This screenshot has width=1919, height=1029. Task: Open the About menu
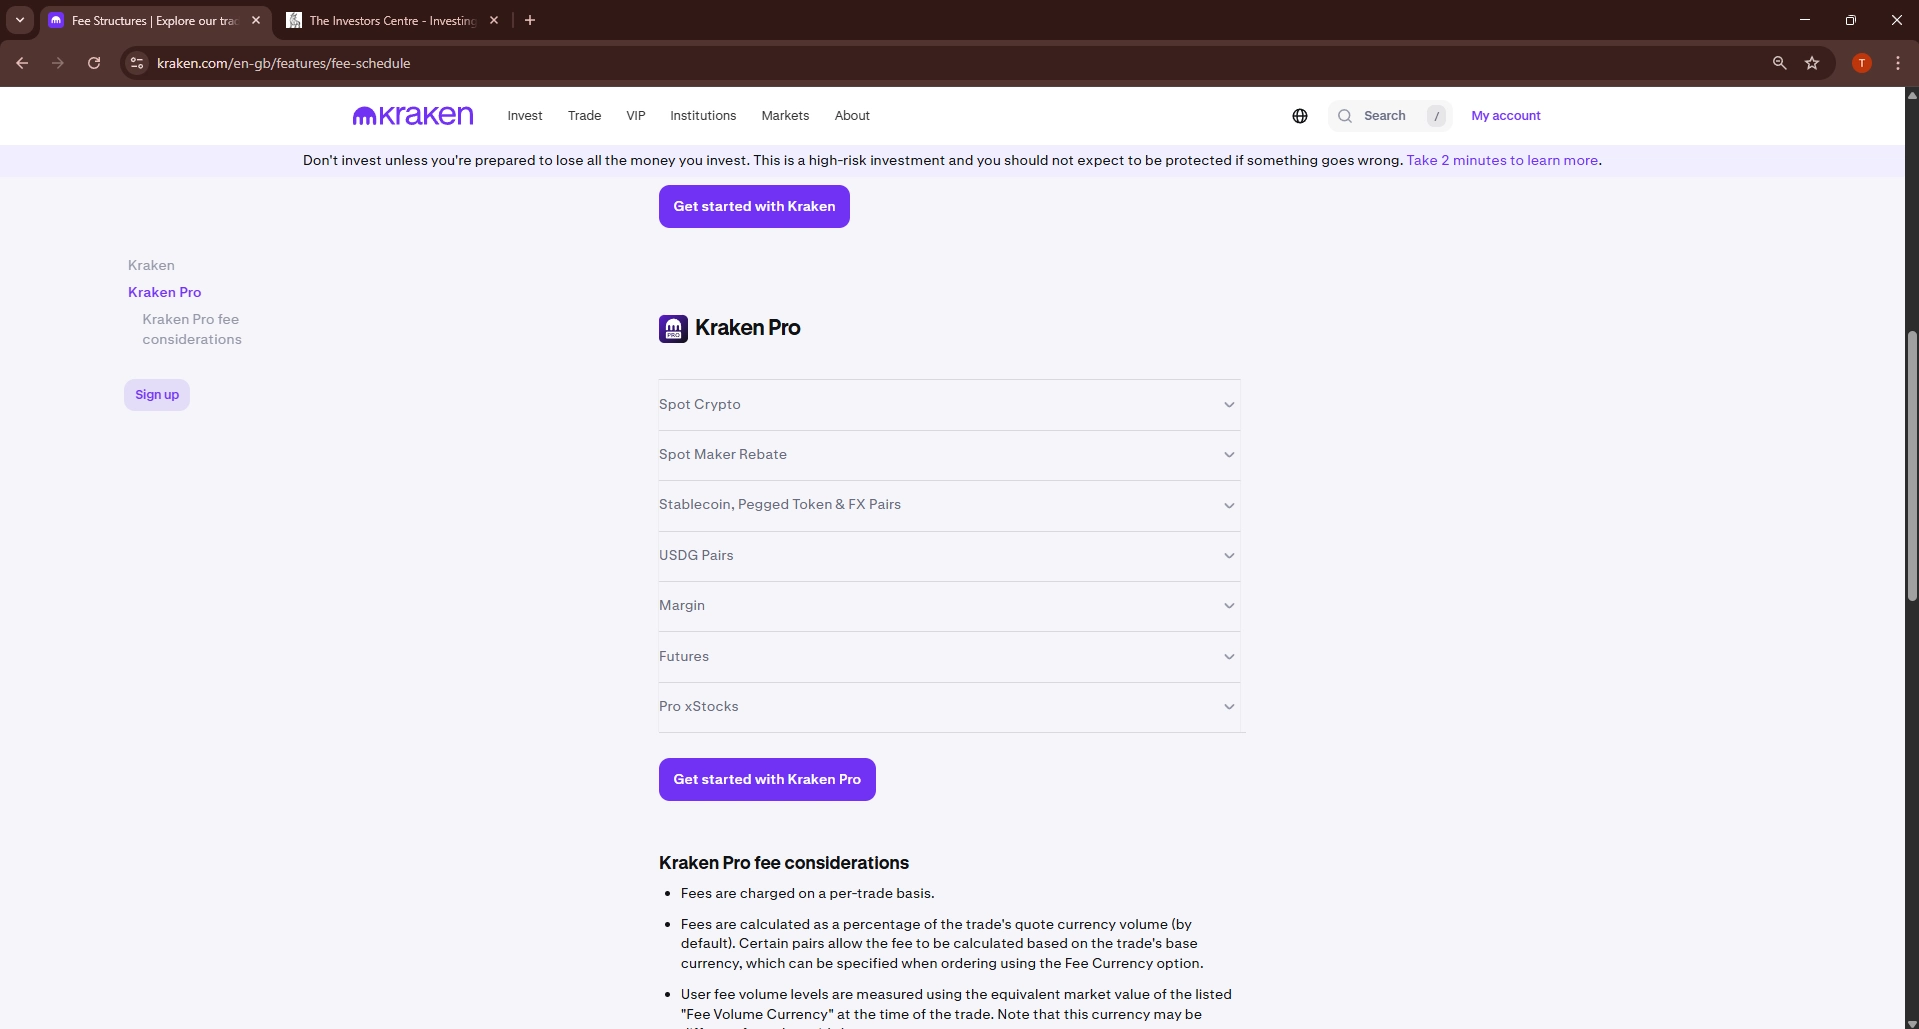[852, 116]
